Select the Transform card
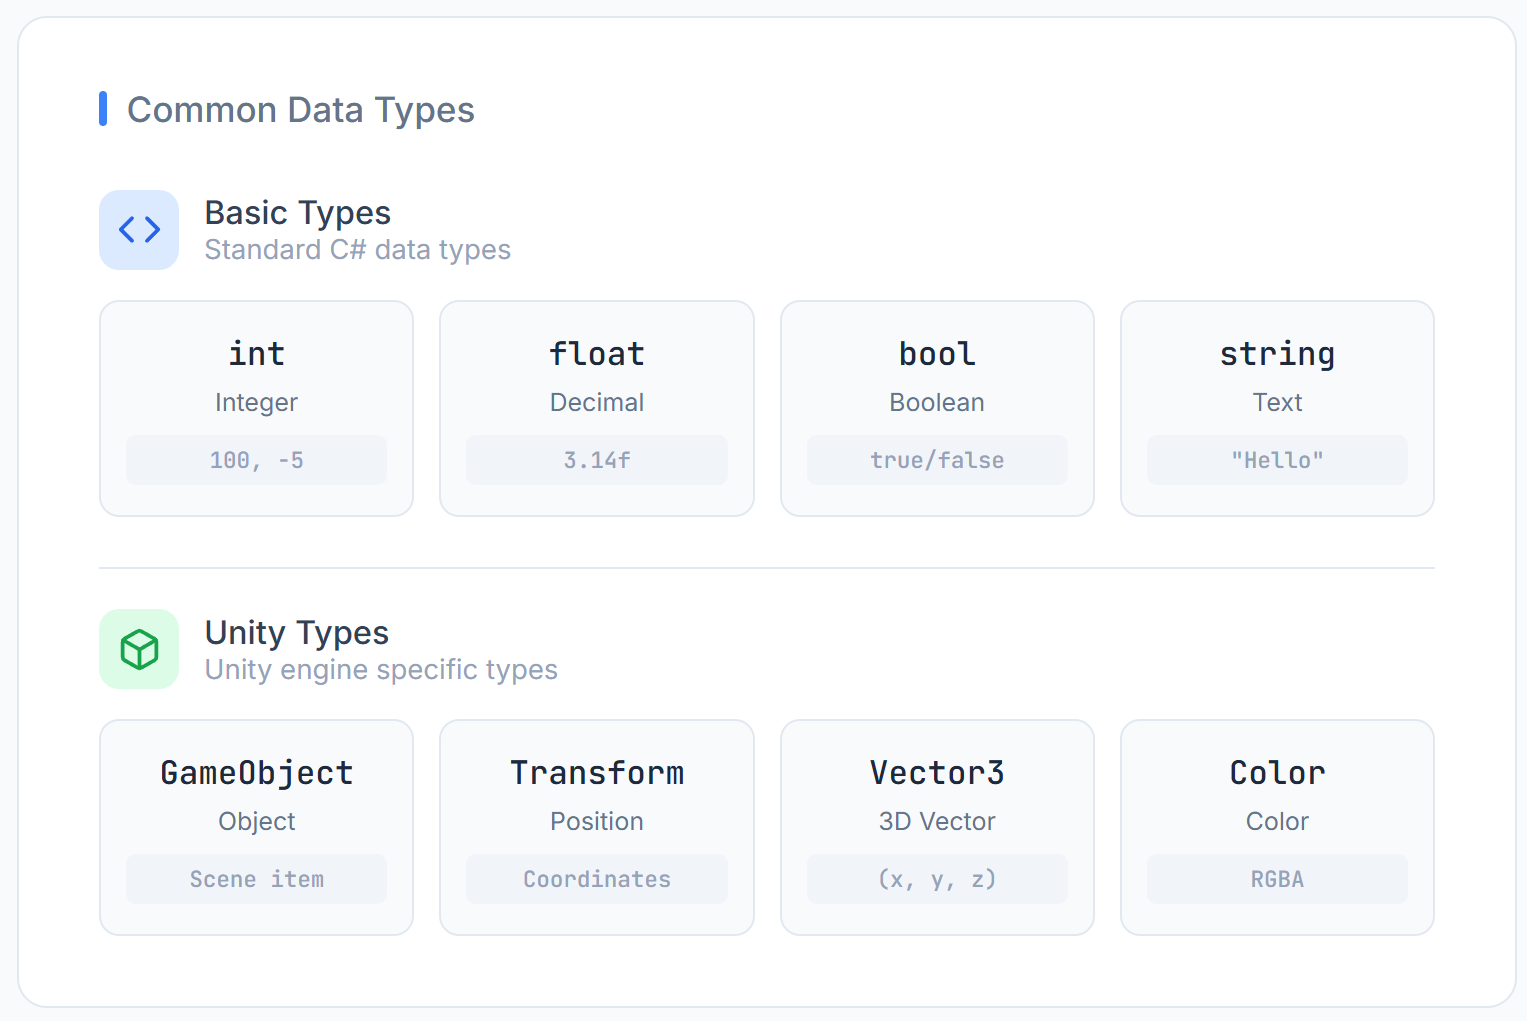Viewport: 1527px width, 1021px height. click(x=596, y=827)
